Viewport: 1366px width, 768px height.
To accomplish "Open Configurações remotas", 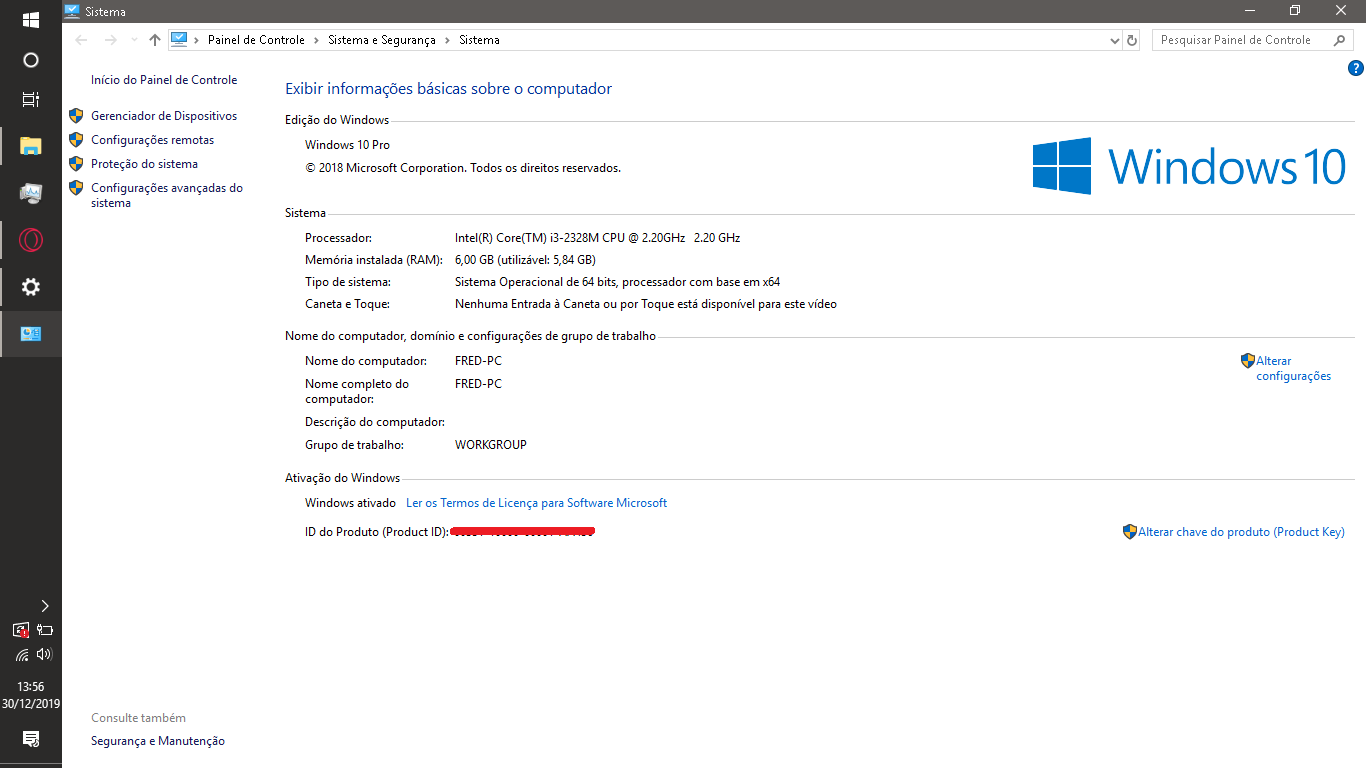I will coord(152,140).
